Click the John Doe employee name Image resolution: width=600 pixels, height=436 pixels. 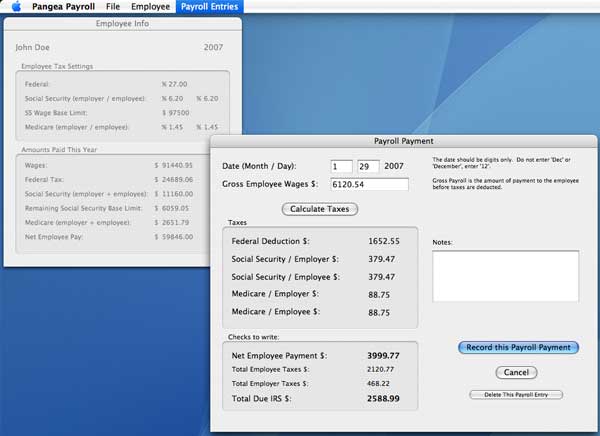(36, 46)
